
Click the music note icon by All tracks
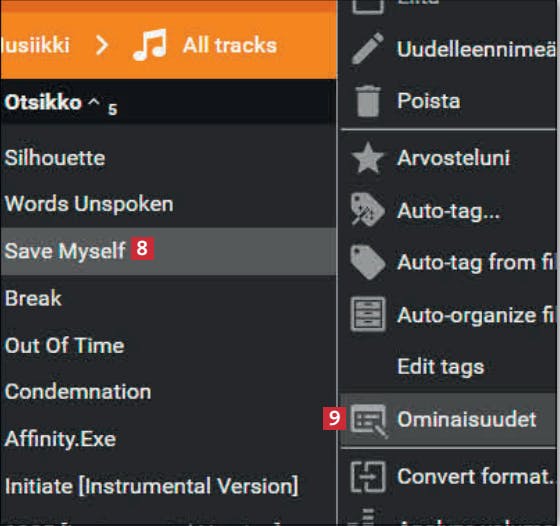150,45
